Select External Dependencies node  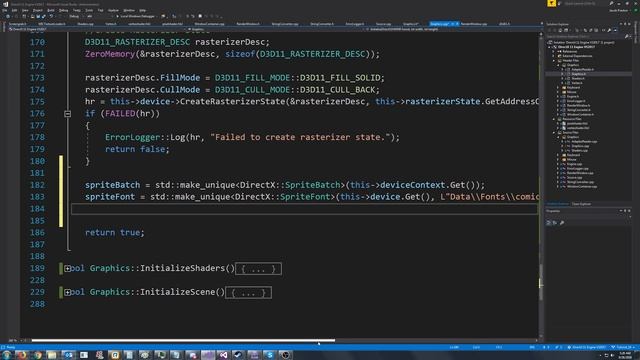[577, 56]
